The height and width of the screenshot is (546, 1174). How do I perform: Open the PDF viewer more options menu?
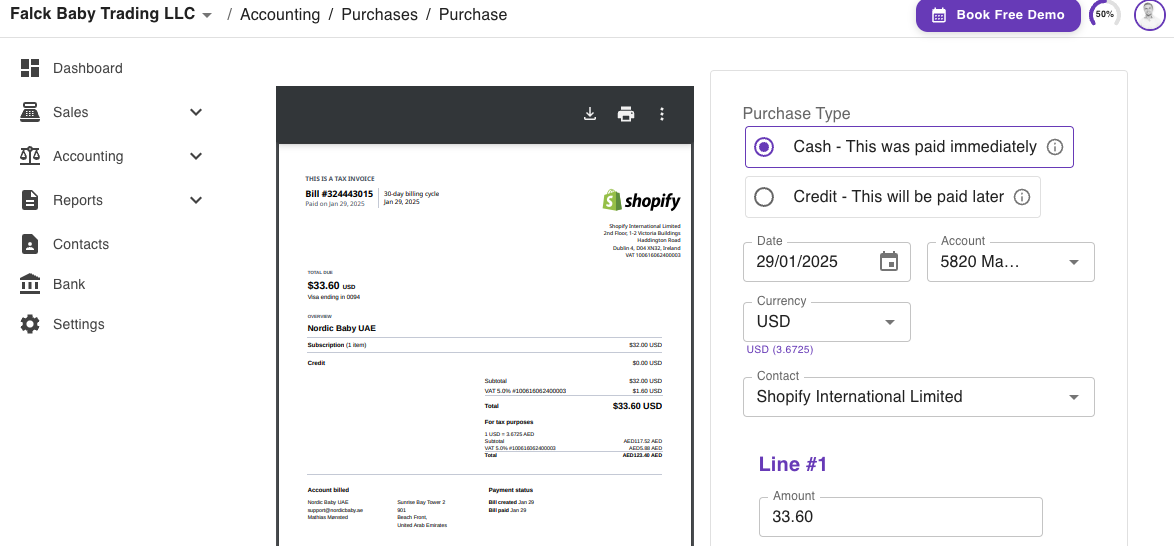tap(661, 114)
